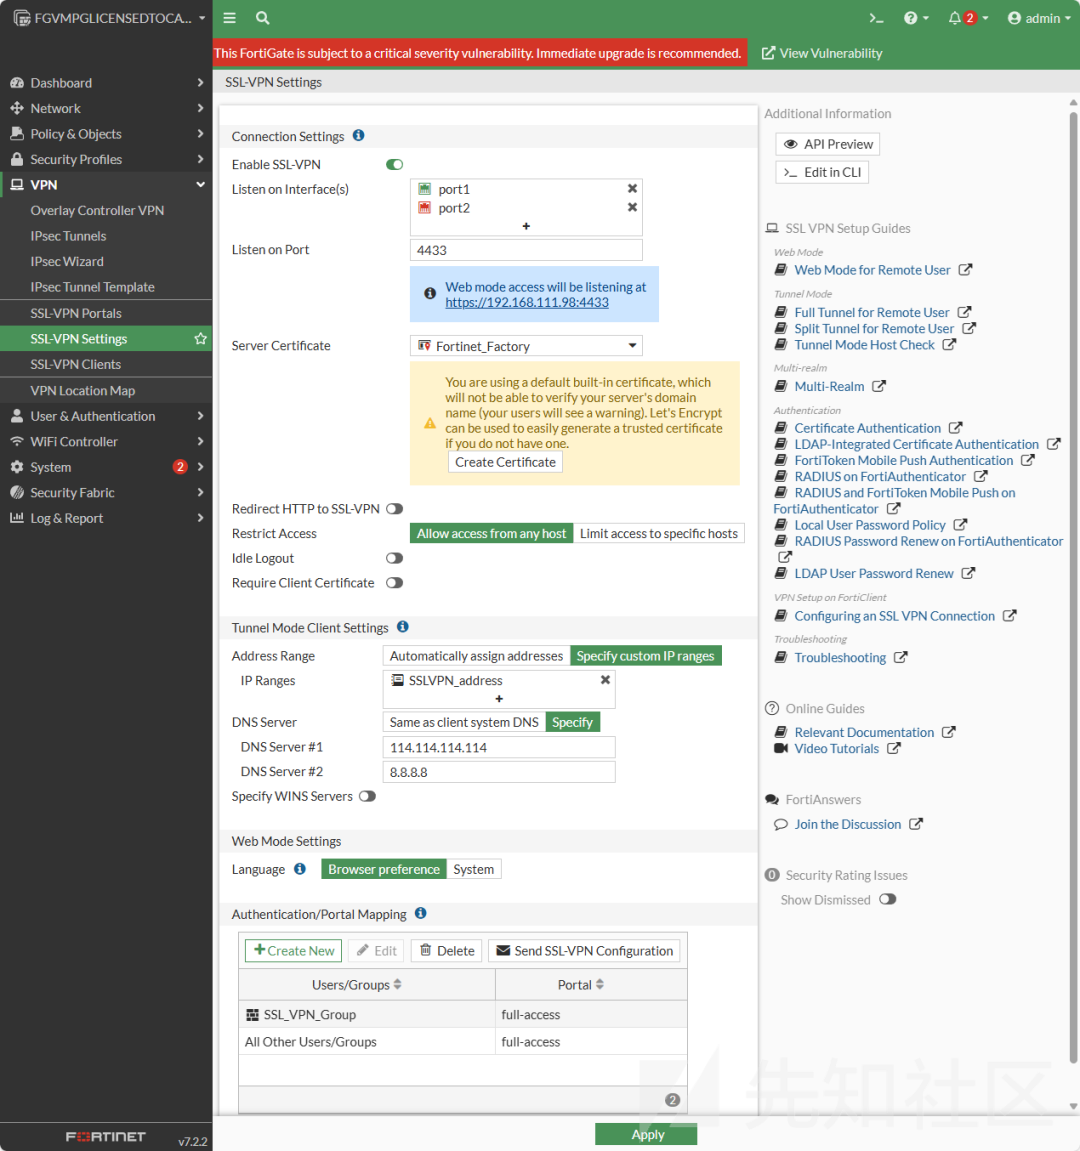Disable the Enable SSL-VPN toggle
Viewport: 1080px width, 1151px height.
(x=394, y=164)
